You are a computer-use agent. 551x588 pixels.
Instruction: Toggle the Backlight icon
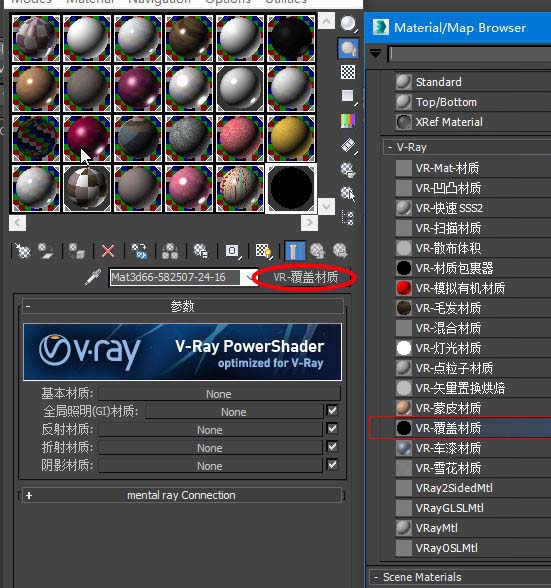pyautogui.click(x=348, y=49)
